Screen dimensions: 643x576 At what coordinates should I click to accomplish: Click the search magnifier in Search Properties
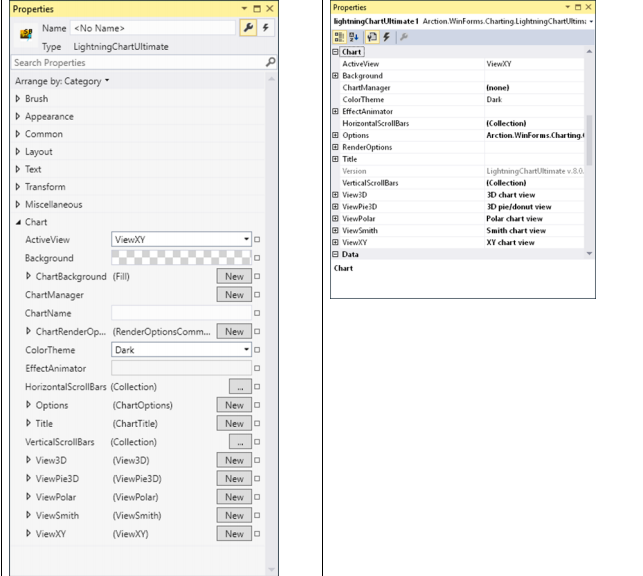click(x=270, y=62)
